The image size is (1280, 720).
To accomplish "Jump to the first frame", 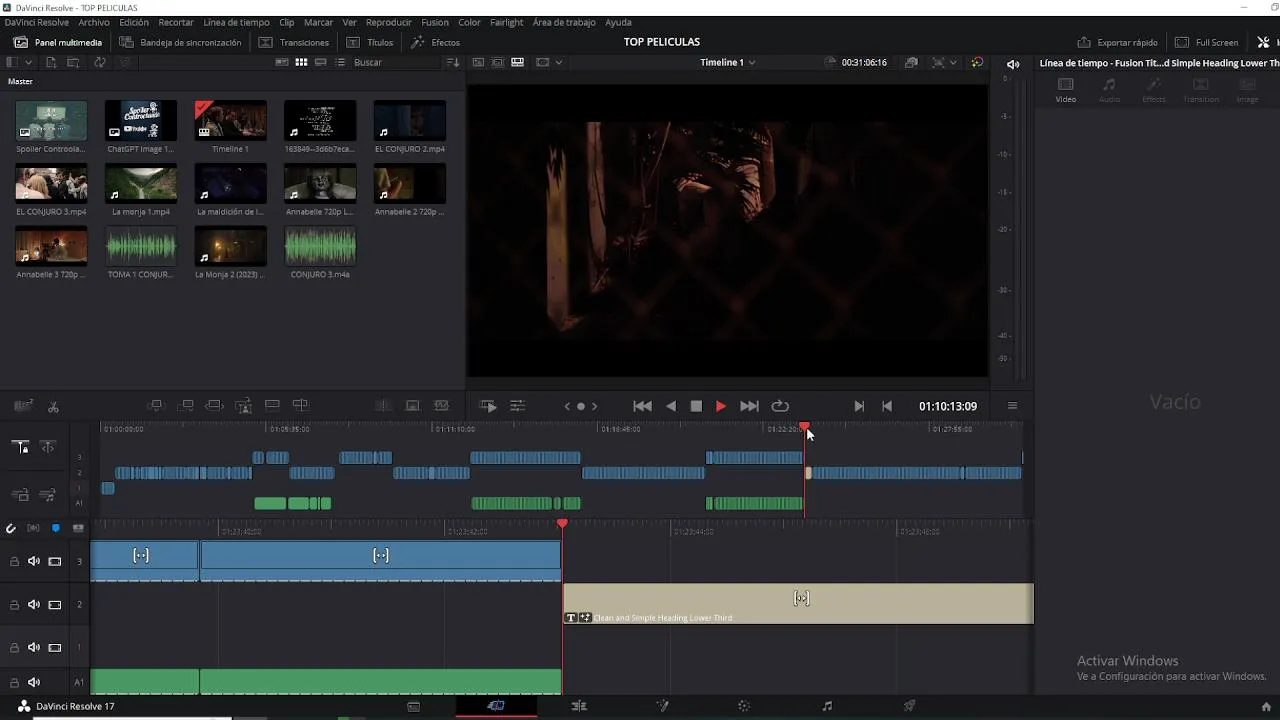I will point(643,406).
